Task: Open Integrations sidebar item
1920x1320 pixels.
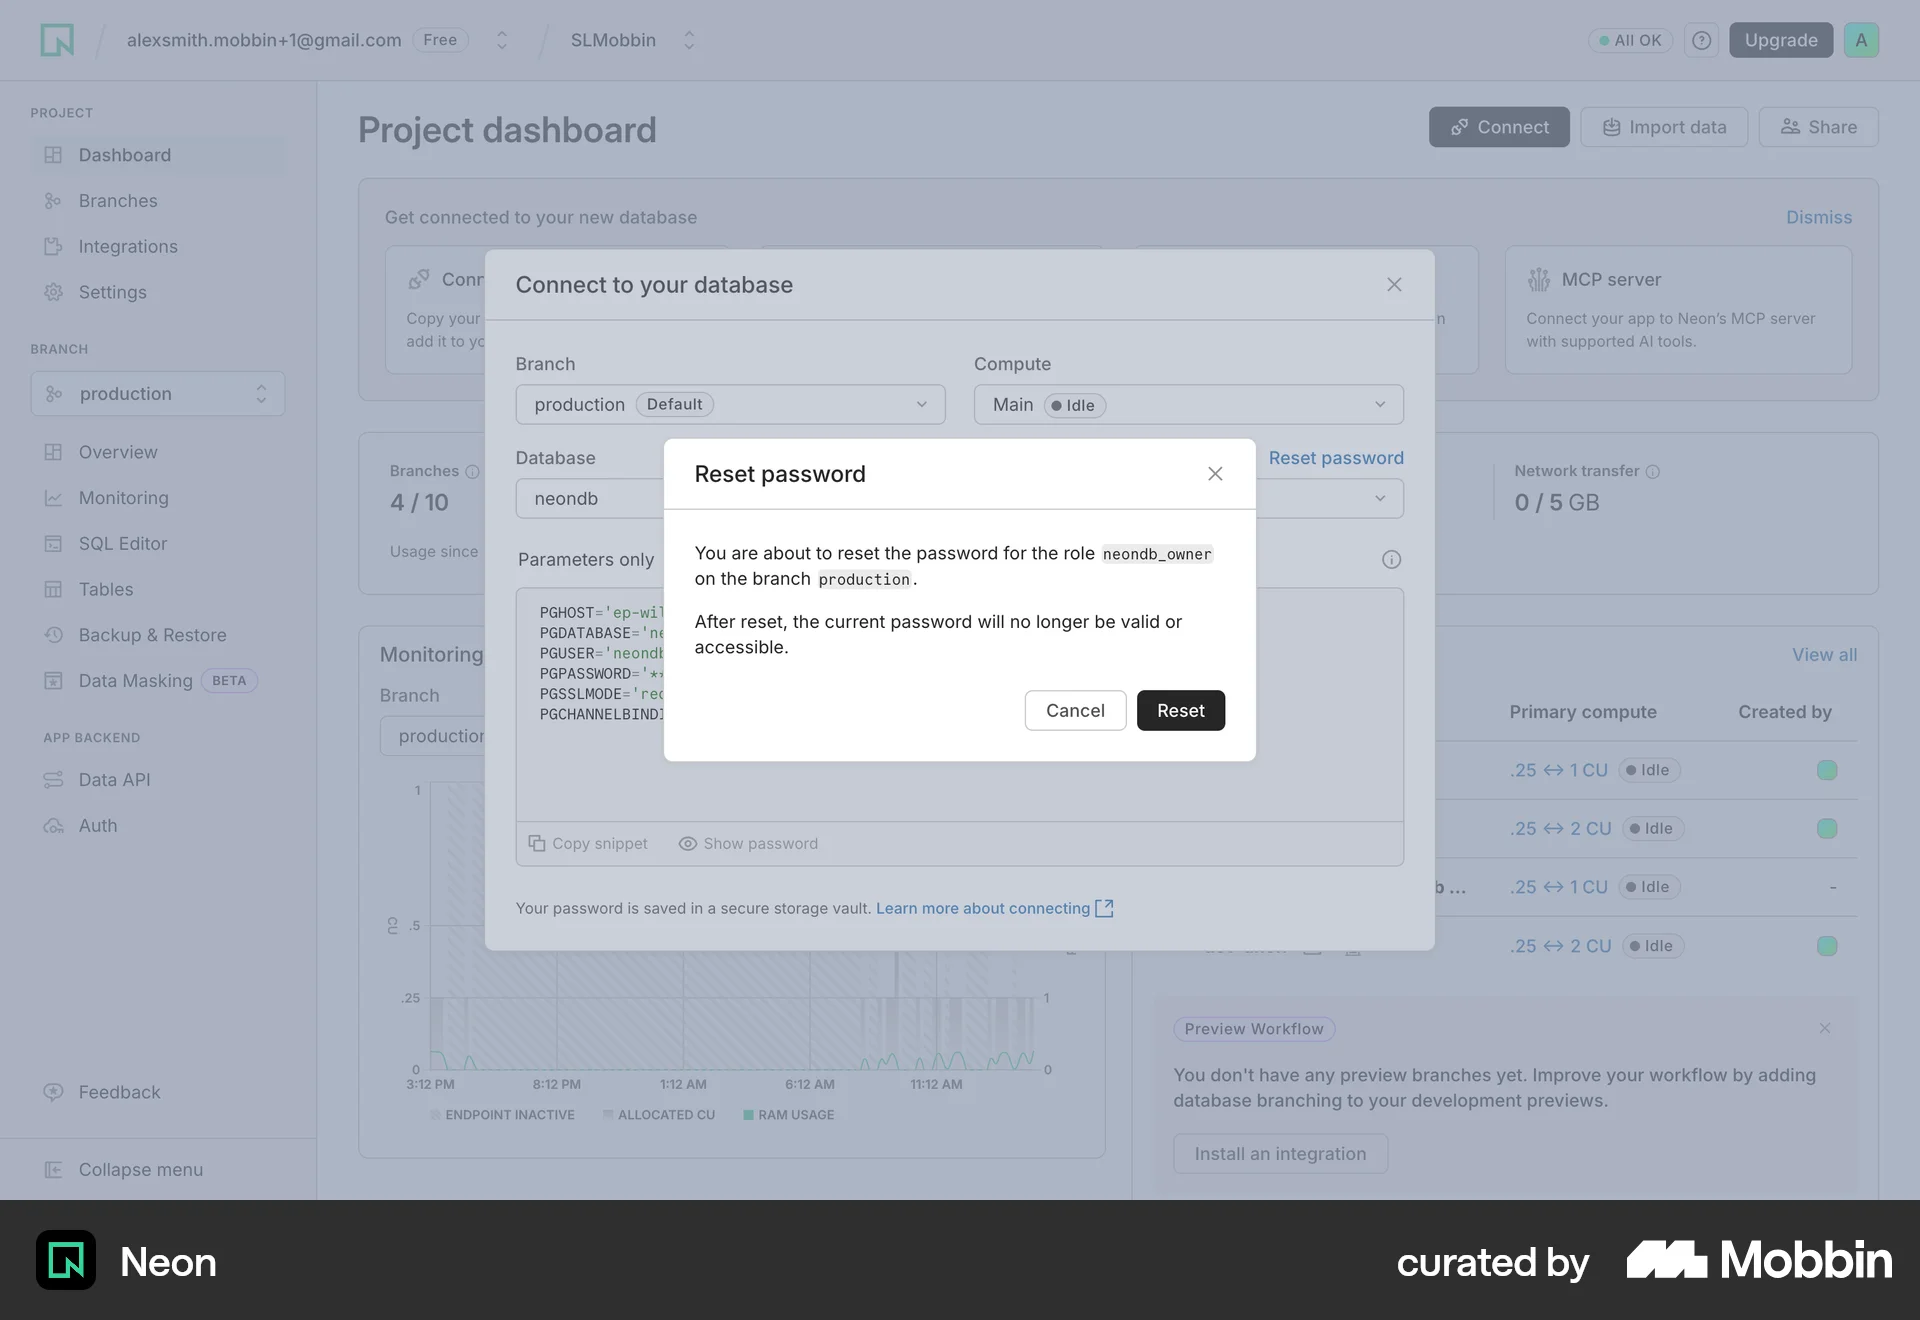Action: point(158,247)
